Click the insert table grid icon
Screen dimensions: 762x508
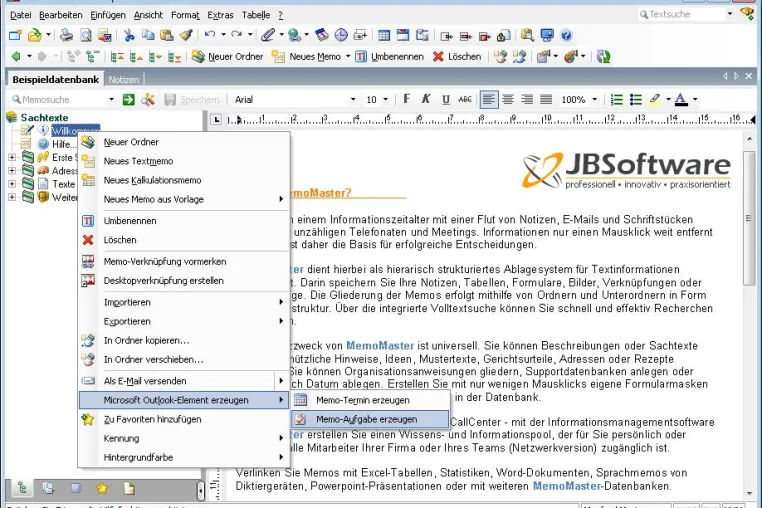coord(384,35)
